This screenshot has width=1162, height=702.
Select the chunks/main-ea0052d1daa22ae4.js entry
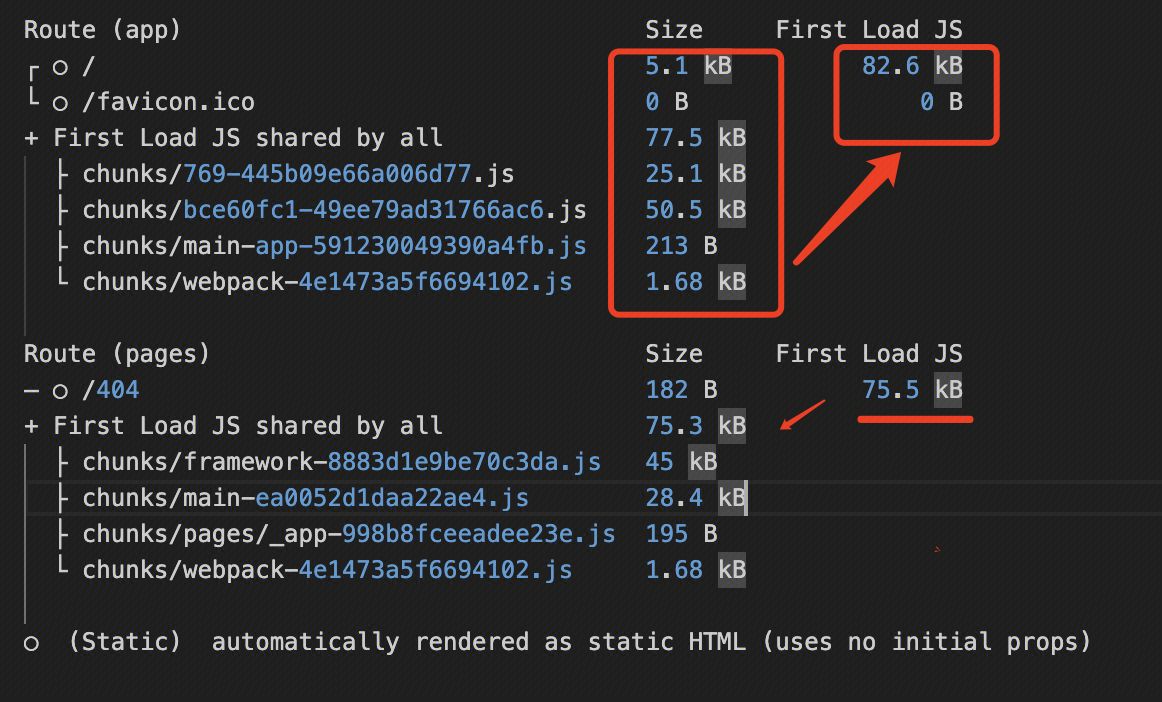305,498
